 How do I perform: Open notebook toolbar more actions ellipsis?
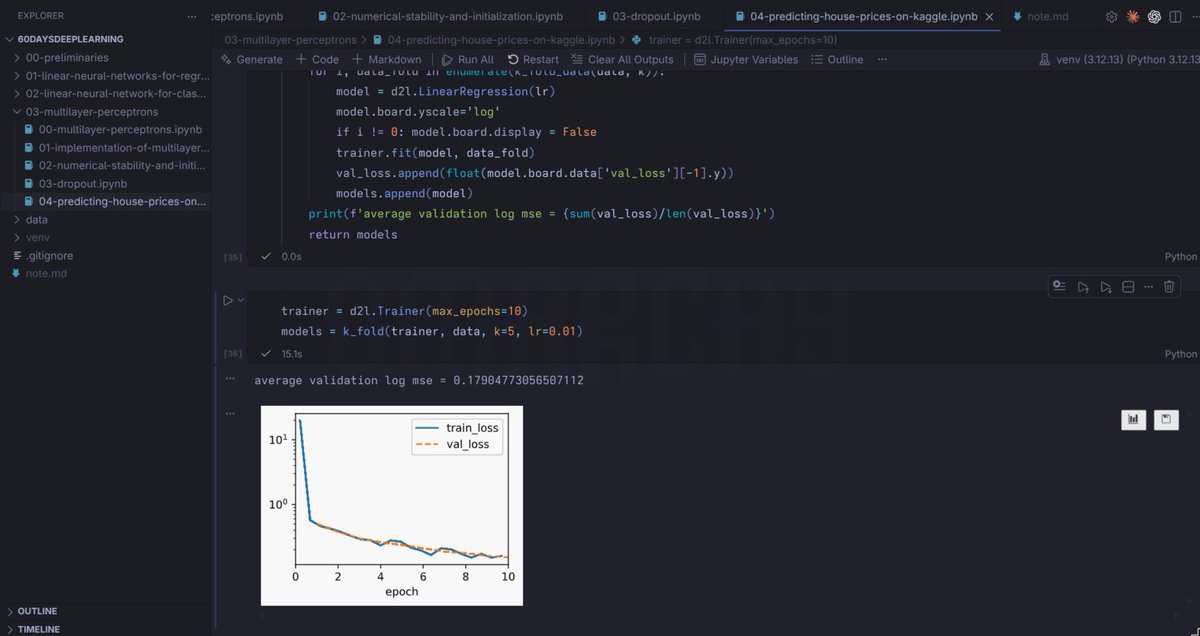pos(883,59)
